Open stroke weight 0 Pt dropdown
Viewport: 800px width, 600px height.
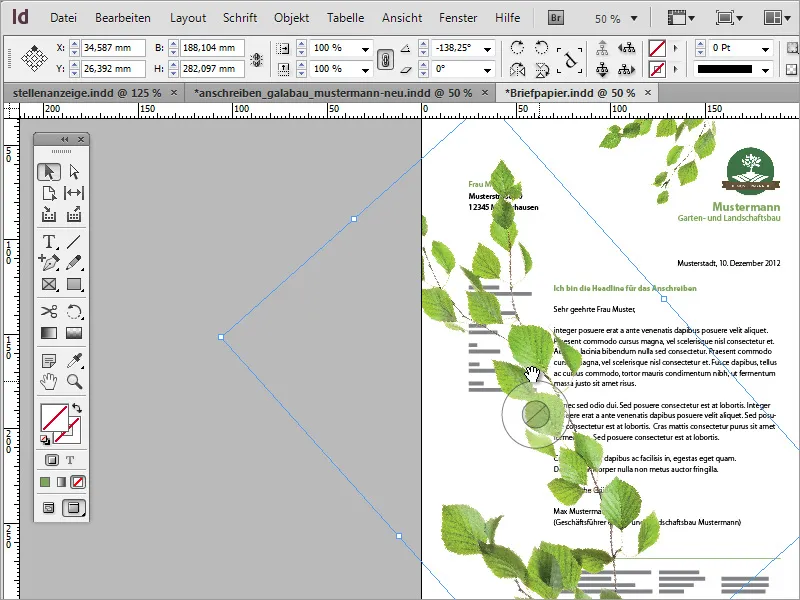coord(765,49)
